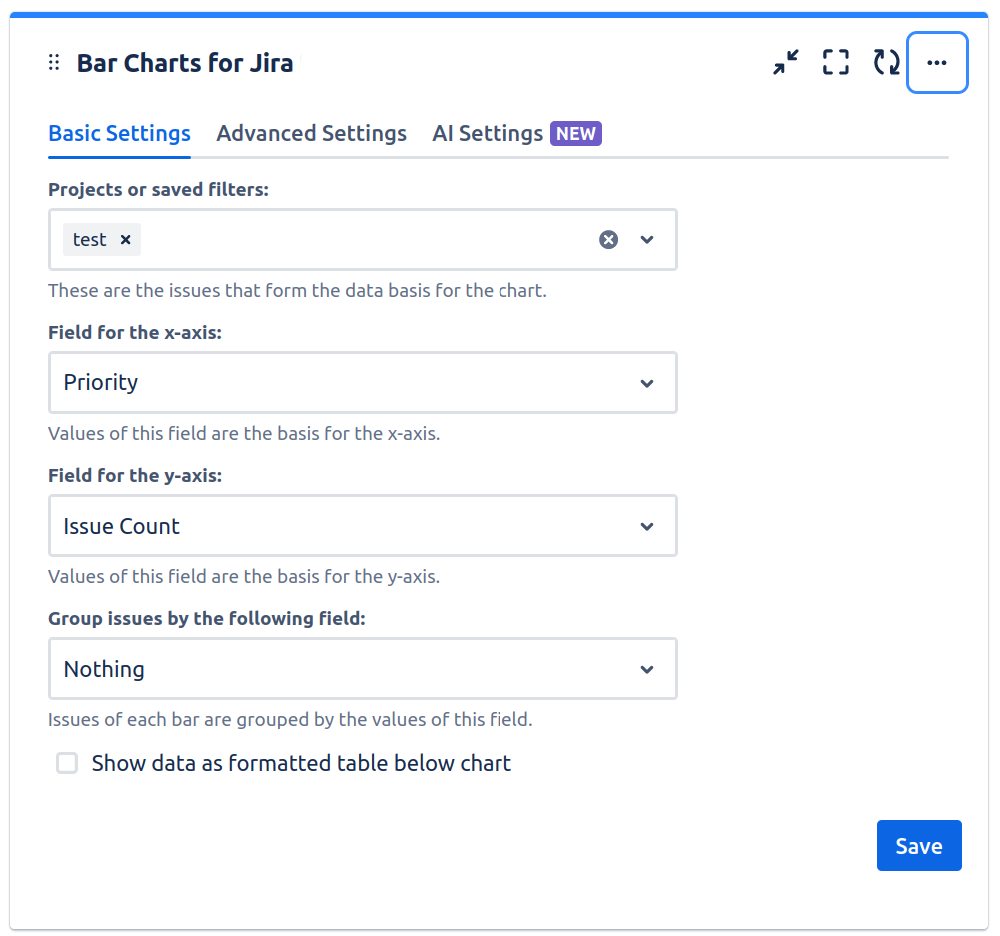This screenshot has width=1000, height=936.
Task: Click the NEW badge next to AI Settings
Action: [576, 134]
